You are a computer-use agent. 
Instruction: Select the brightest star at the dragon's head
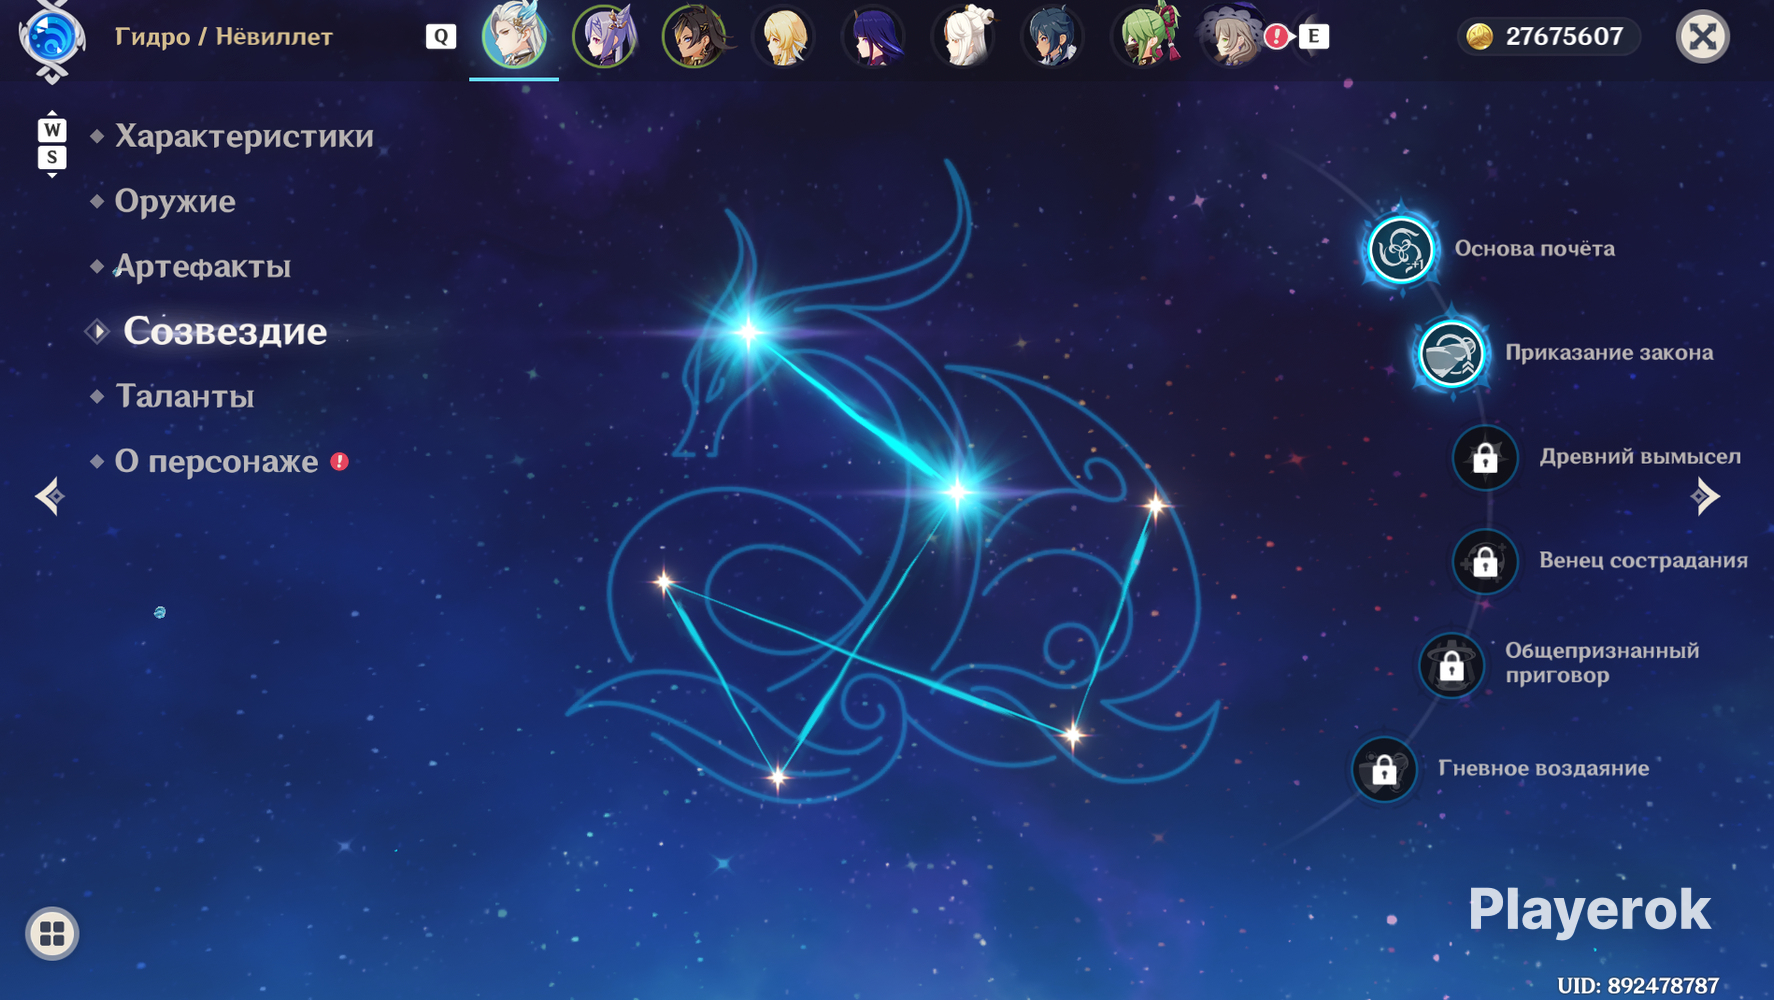coord(748,332)
